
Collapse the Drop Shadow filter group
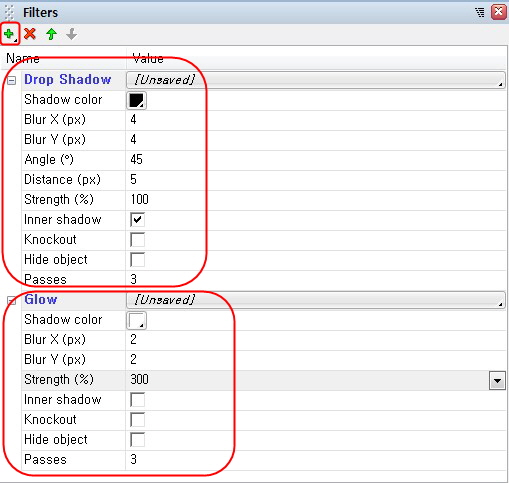[11, 80]
